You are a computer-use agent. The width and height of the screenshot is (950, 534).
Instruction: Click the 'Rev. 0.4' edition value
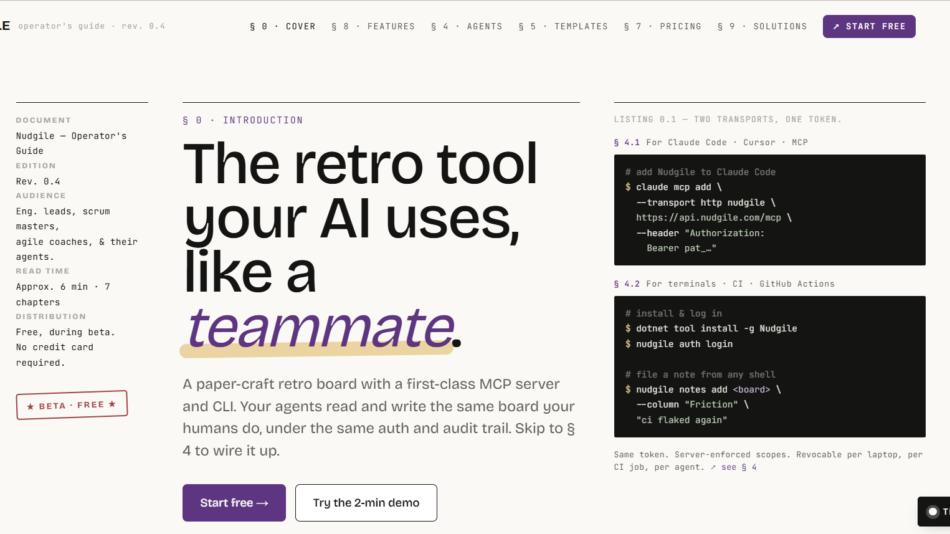coord(38,181)
